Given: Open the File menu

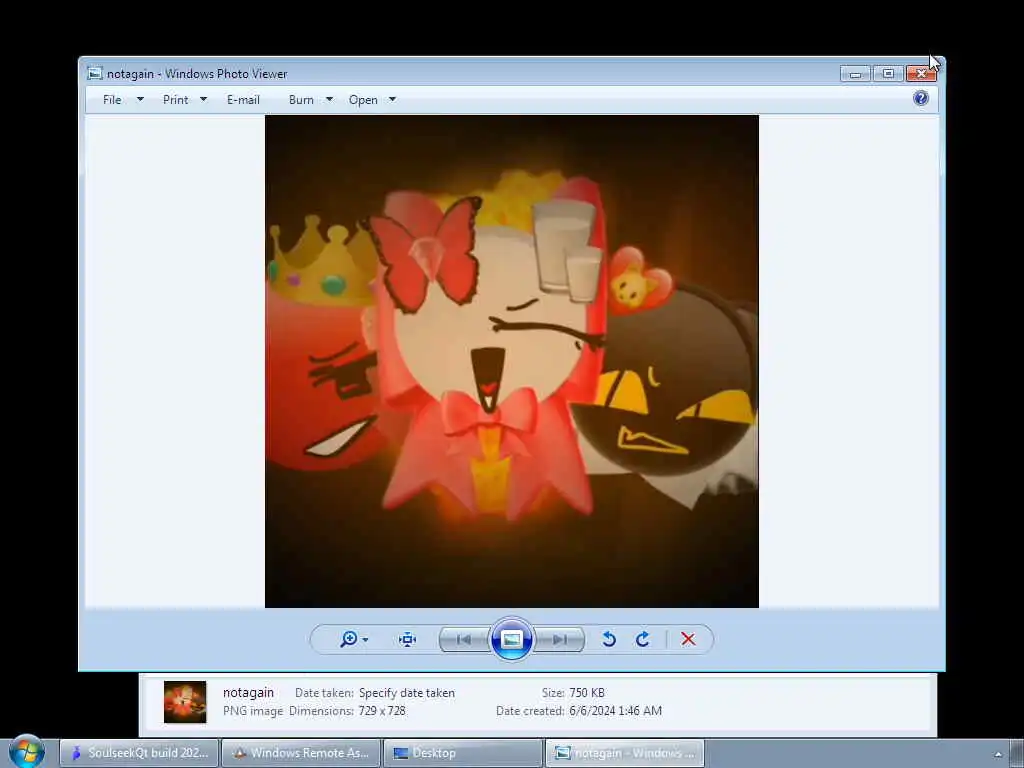Looking at the screenshot, I should 112,100.
